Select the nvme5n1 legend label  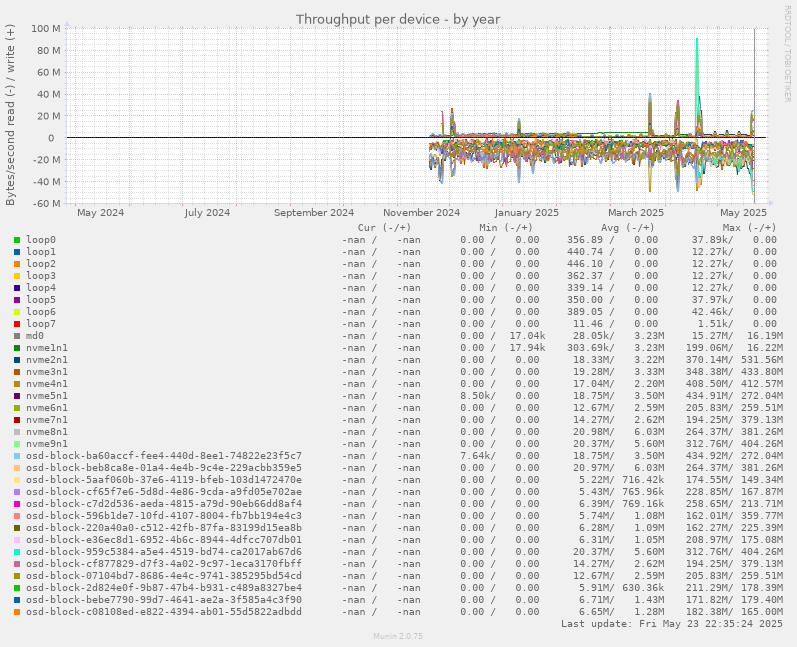click(x=47, y=396)
